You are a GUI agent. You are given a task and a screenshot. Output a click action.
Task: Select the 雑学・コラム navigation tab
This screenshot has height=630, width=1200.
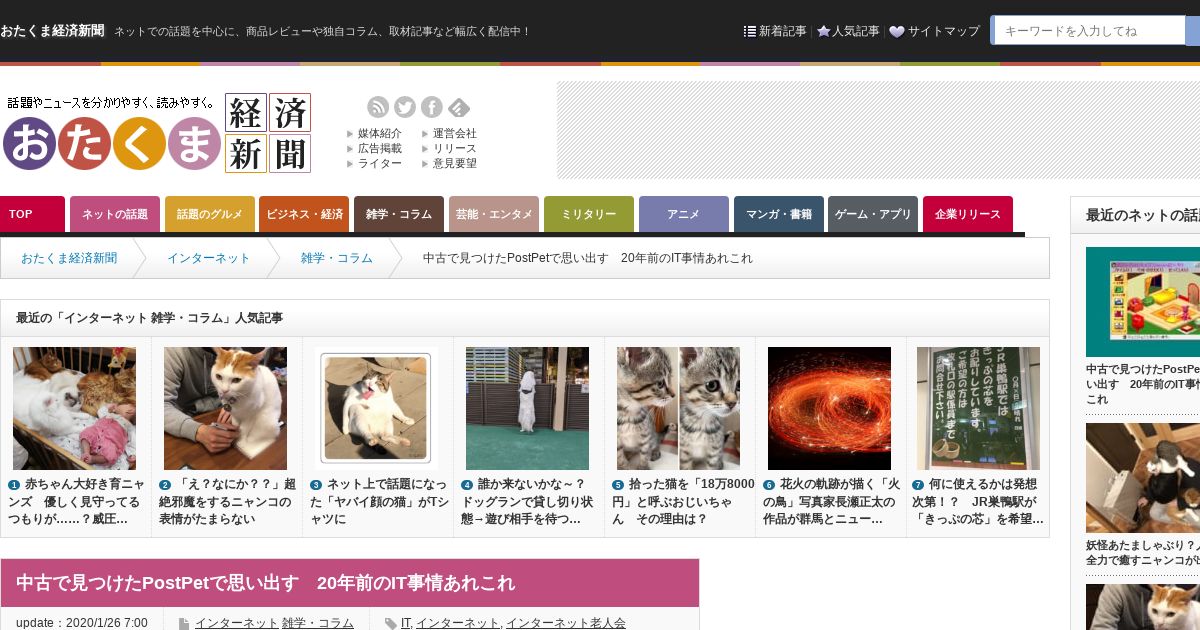pyautogui.click(x=399, y=214)
